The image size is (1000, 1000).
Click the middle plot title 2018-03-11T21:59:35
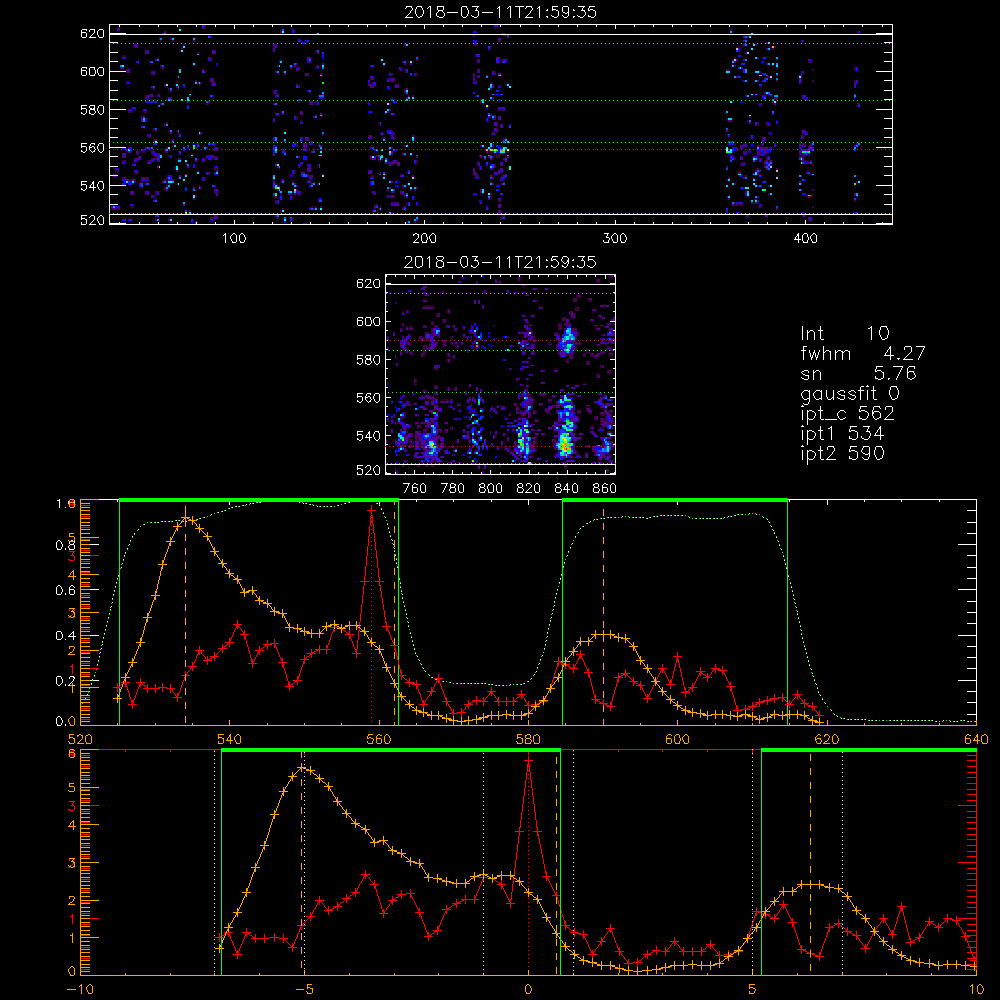tap(501, 262)
